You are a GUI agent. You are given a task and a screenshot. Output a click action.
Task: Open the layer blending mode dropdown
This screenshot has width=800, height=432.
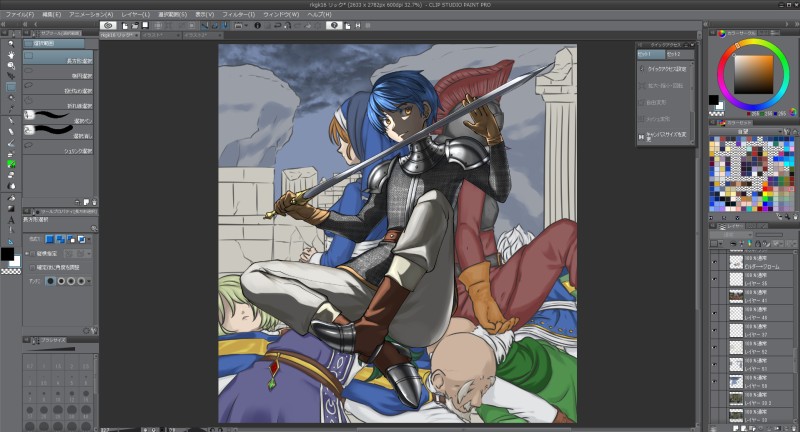(x=731, y=235)
